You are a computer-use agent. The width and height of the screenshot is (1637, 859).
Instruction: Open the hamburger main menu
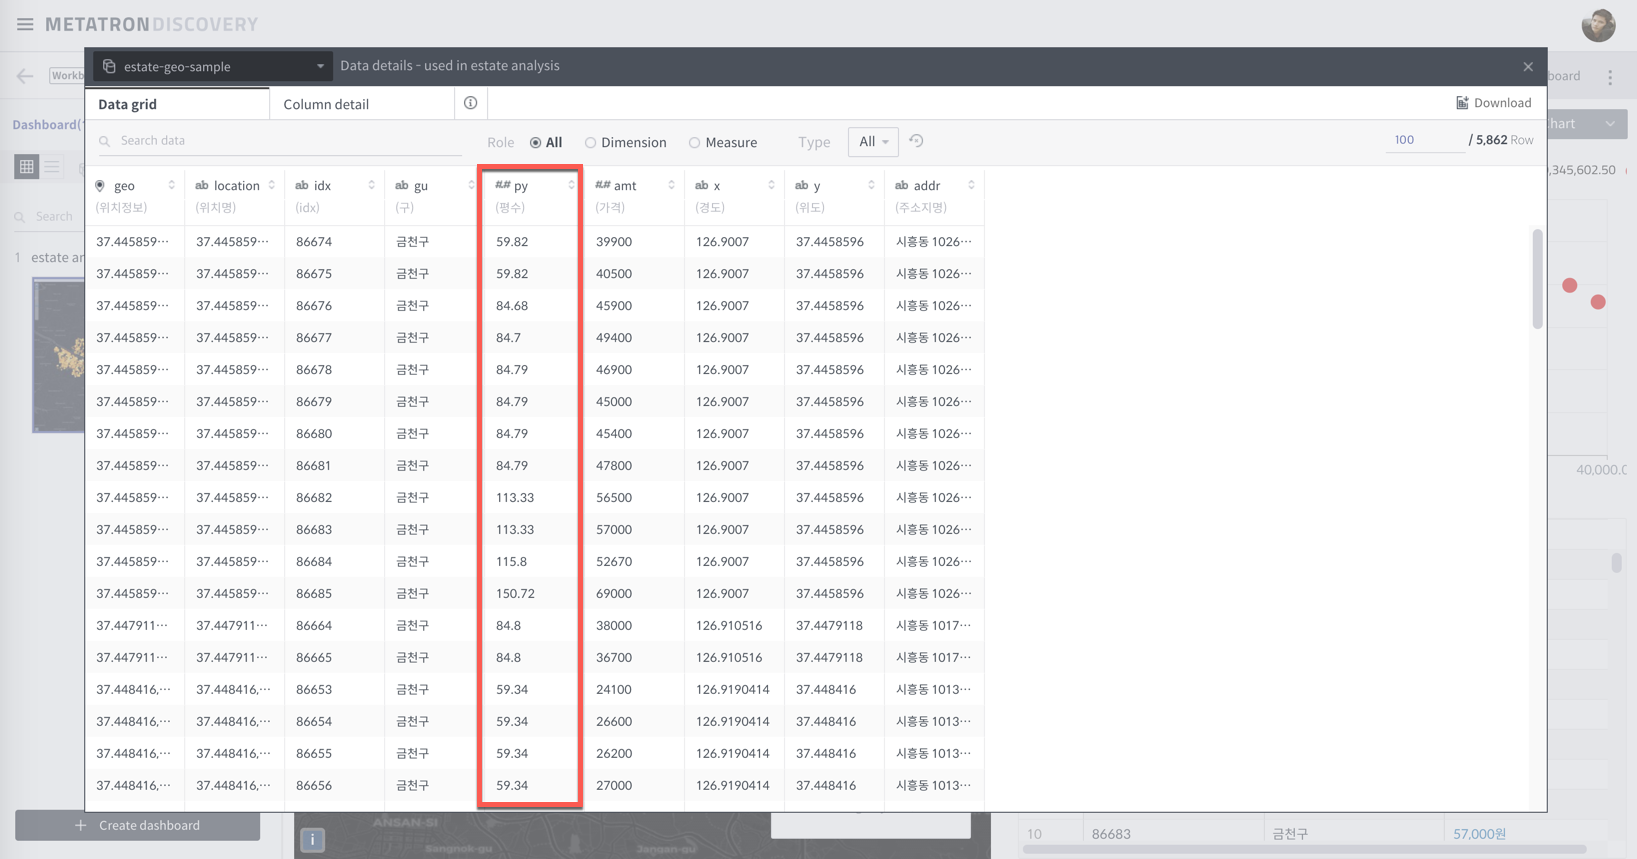25,24
